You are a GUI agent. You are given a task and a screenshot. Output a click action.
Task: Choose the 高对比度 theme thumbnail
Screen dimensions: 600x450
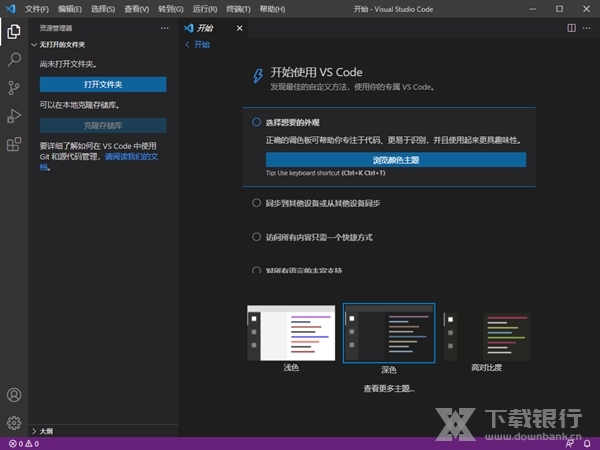point(487,337)
